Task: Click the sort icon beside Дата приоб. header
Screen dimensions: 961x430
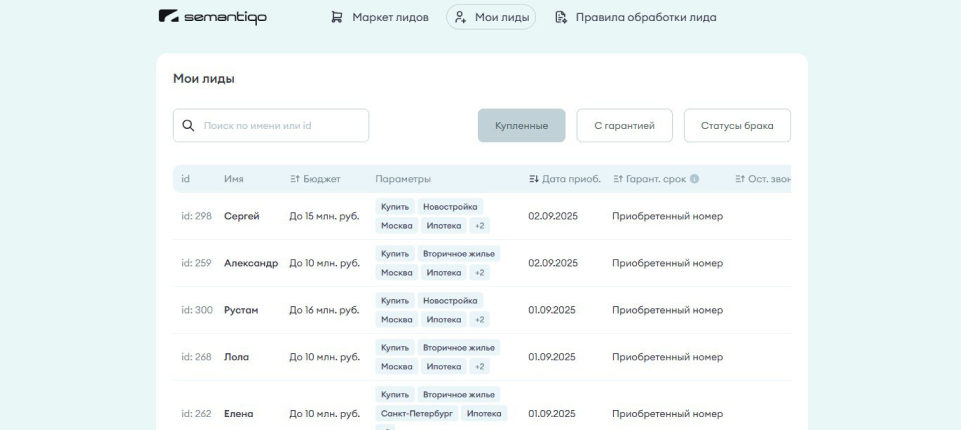Action: 534,179
